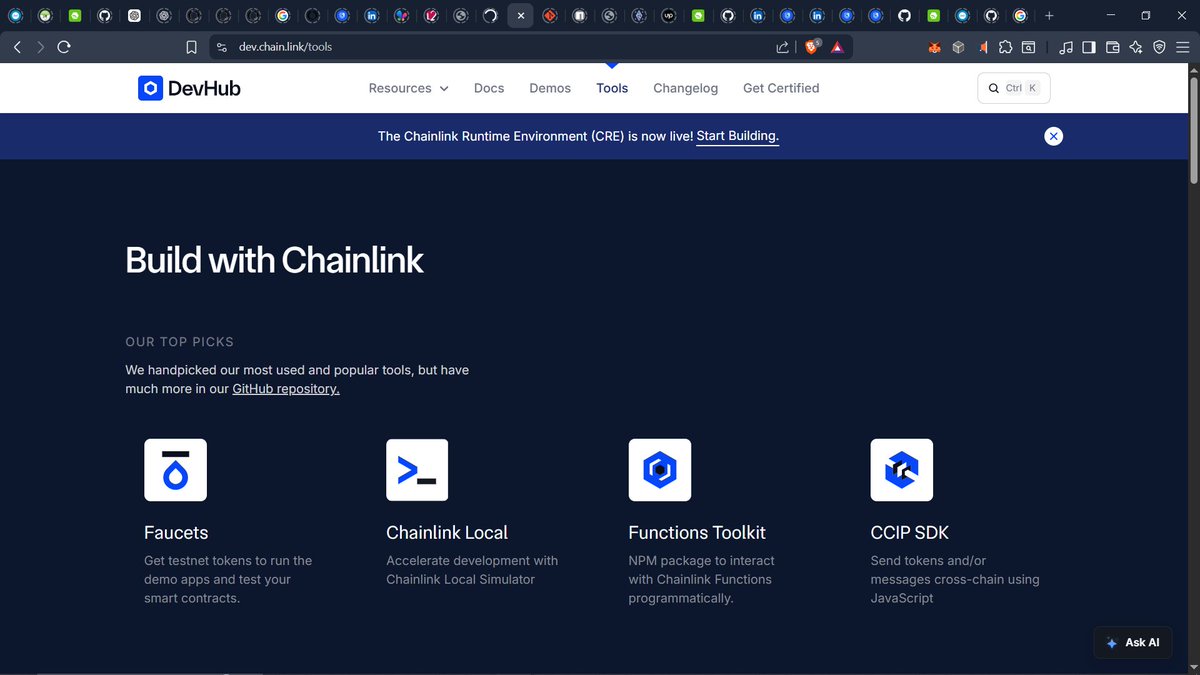Click the DevHub logo
The width and height of the screenshot is (1200, 675).
pos(189,88)
